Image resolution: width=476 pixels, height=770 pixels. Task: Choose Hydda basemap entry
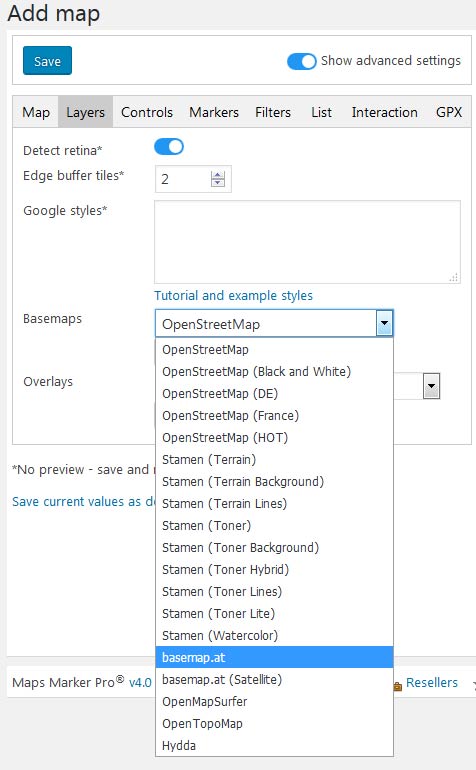[x=274, y=745]
